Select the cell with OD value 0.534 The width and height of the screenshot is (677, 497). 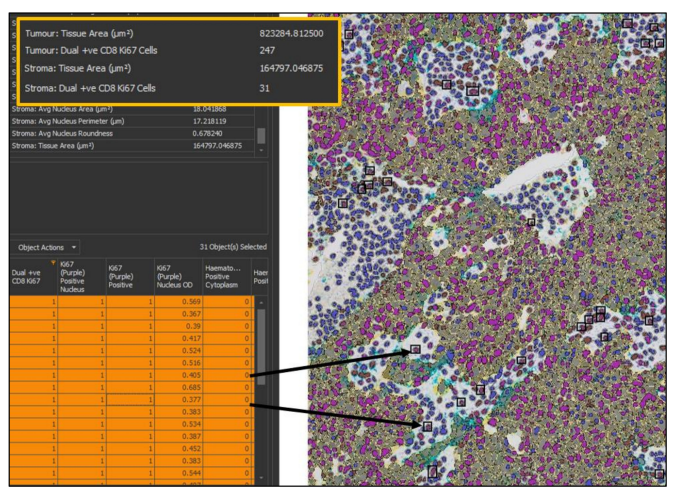[178, 424]
